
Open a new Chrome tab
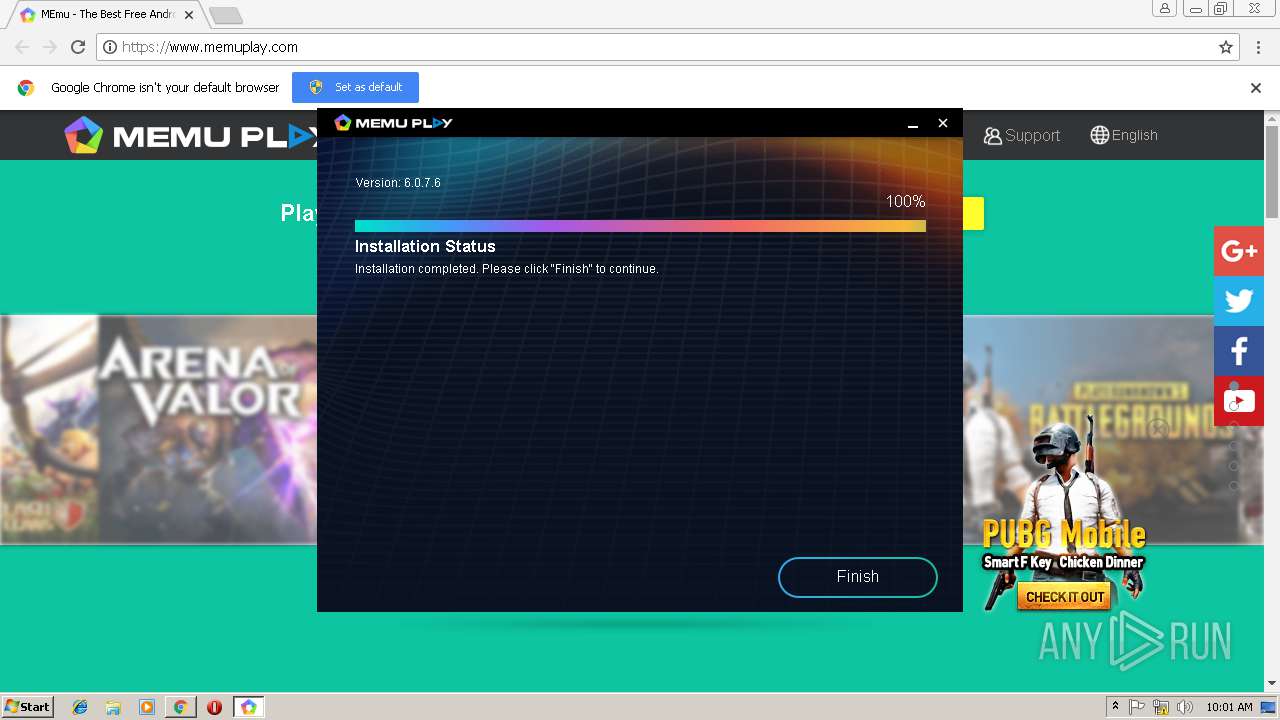tap(226, 15)
